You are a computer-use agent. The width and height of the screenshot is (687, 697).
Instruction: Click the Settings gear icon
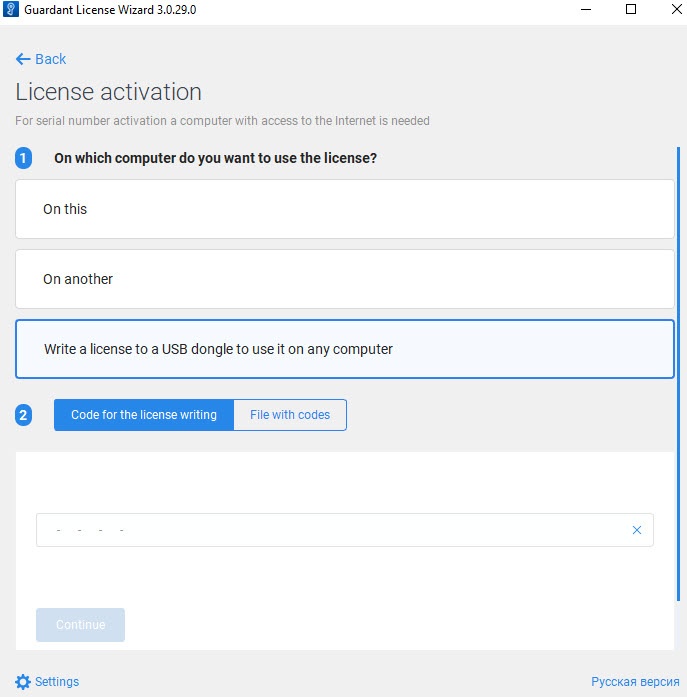tap(23, 682)
